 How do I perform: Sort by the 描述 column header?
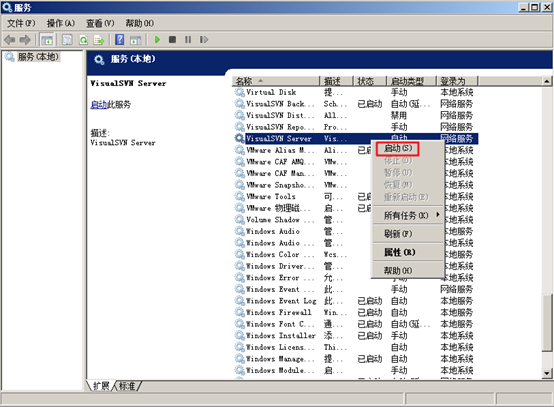coord(336,81)
